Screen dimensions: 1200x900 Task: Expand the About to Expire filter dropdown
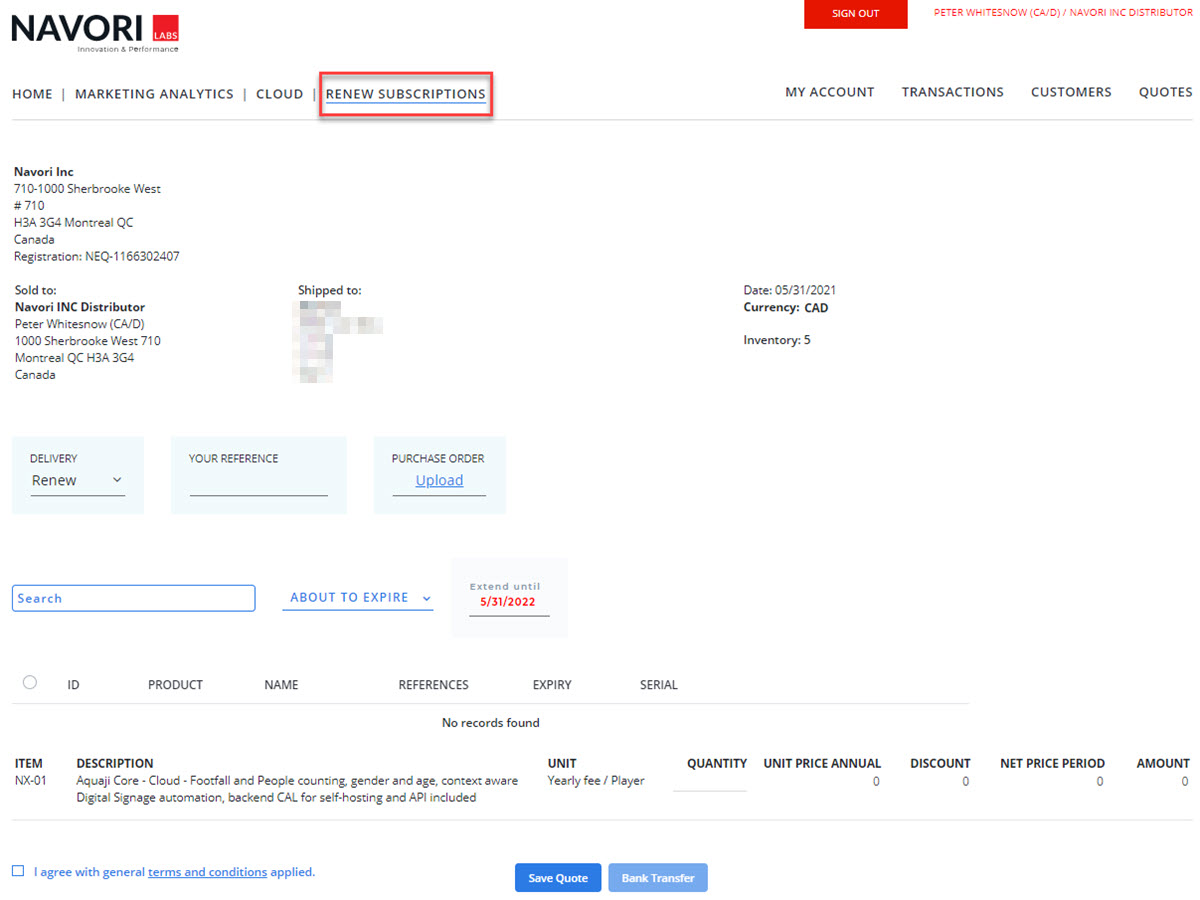pyautogui.click(x=358, y=598)
